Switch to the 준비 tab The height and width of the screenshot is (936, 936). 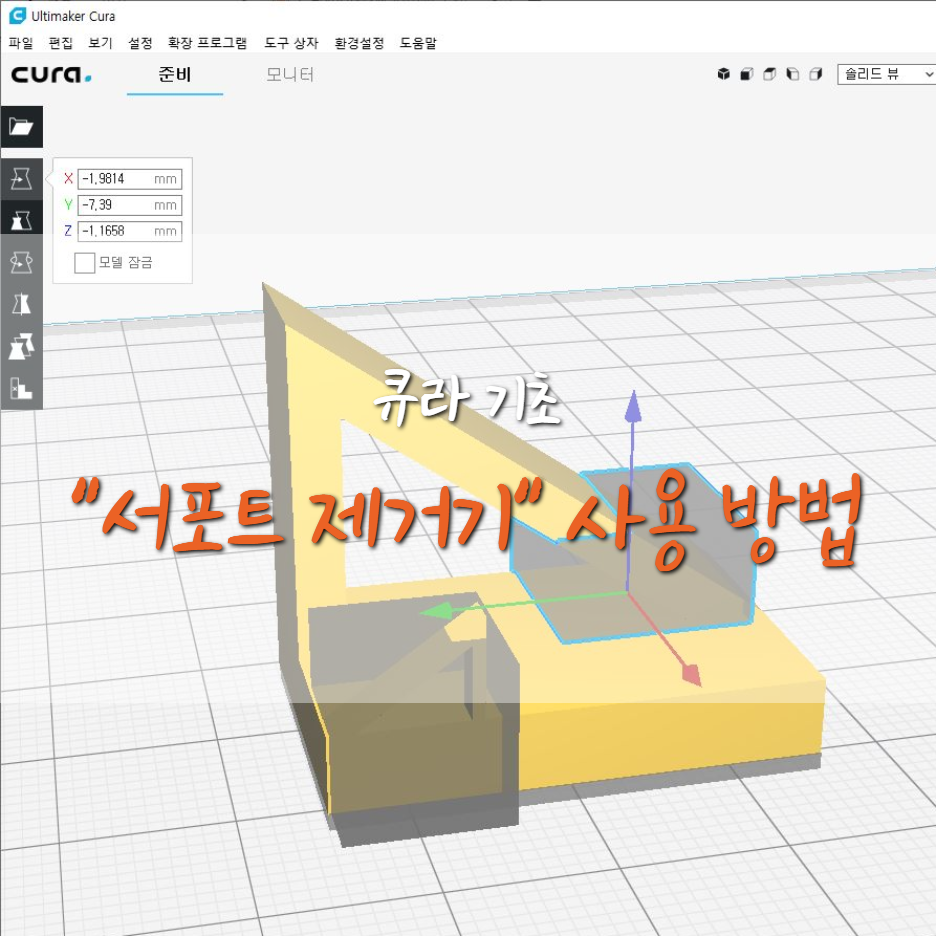[x=174, y=75]
